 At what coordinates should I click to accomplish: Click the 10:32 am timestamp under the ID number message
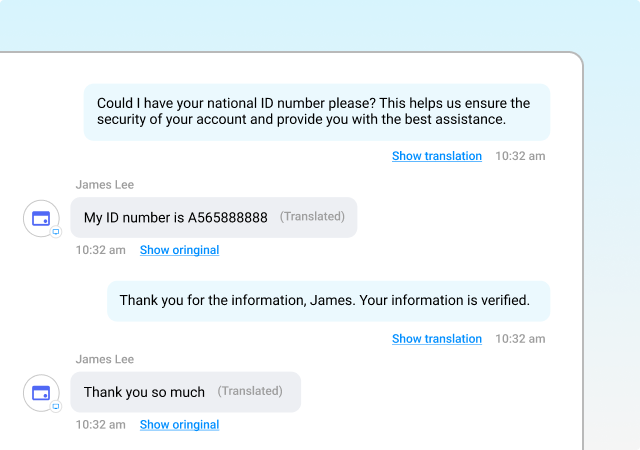100,250
